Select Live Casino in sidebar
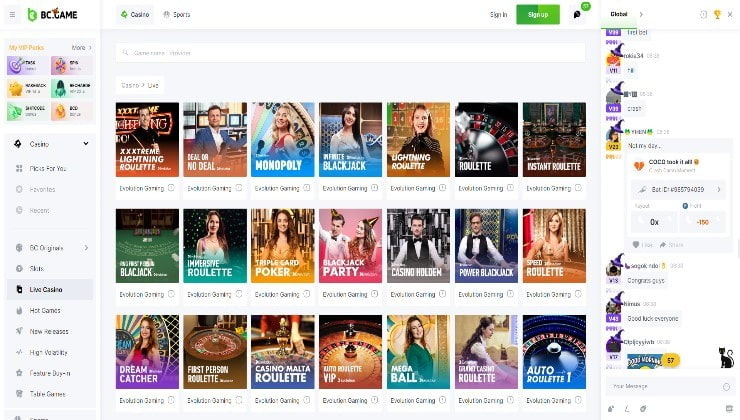Screen dimensions: 740x420 click(x=50, y=289)
